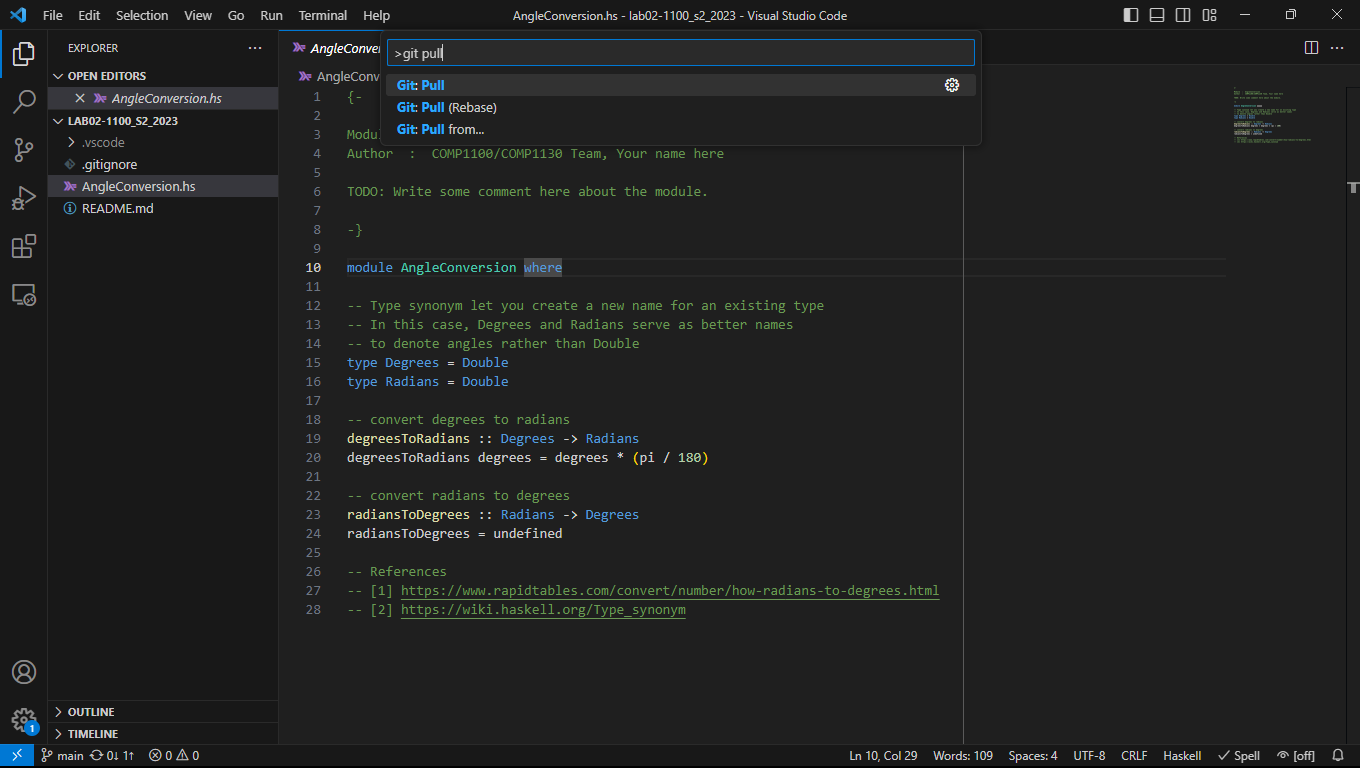Open the Run and Debug view
Screen dimensions: 1360x768
[24, 198]
